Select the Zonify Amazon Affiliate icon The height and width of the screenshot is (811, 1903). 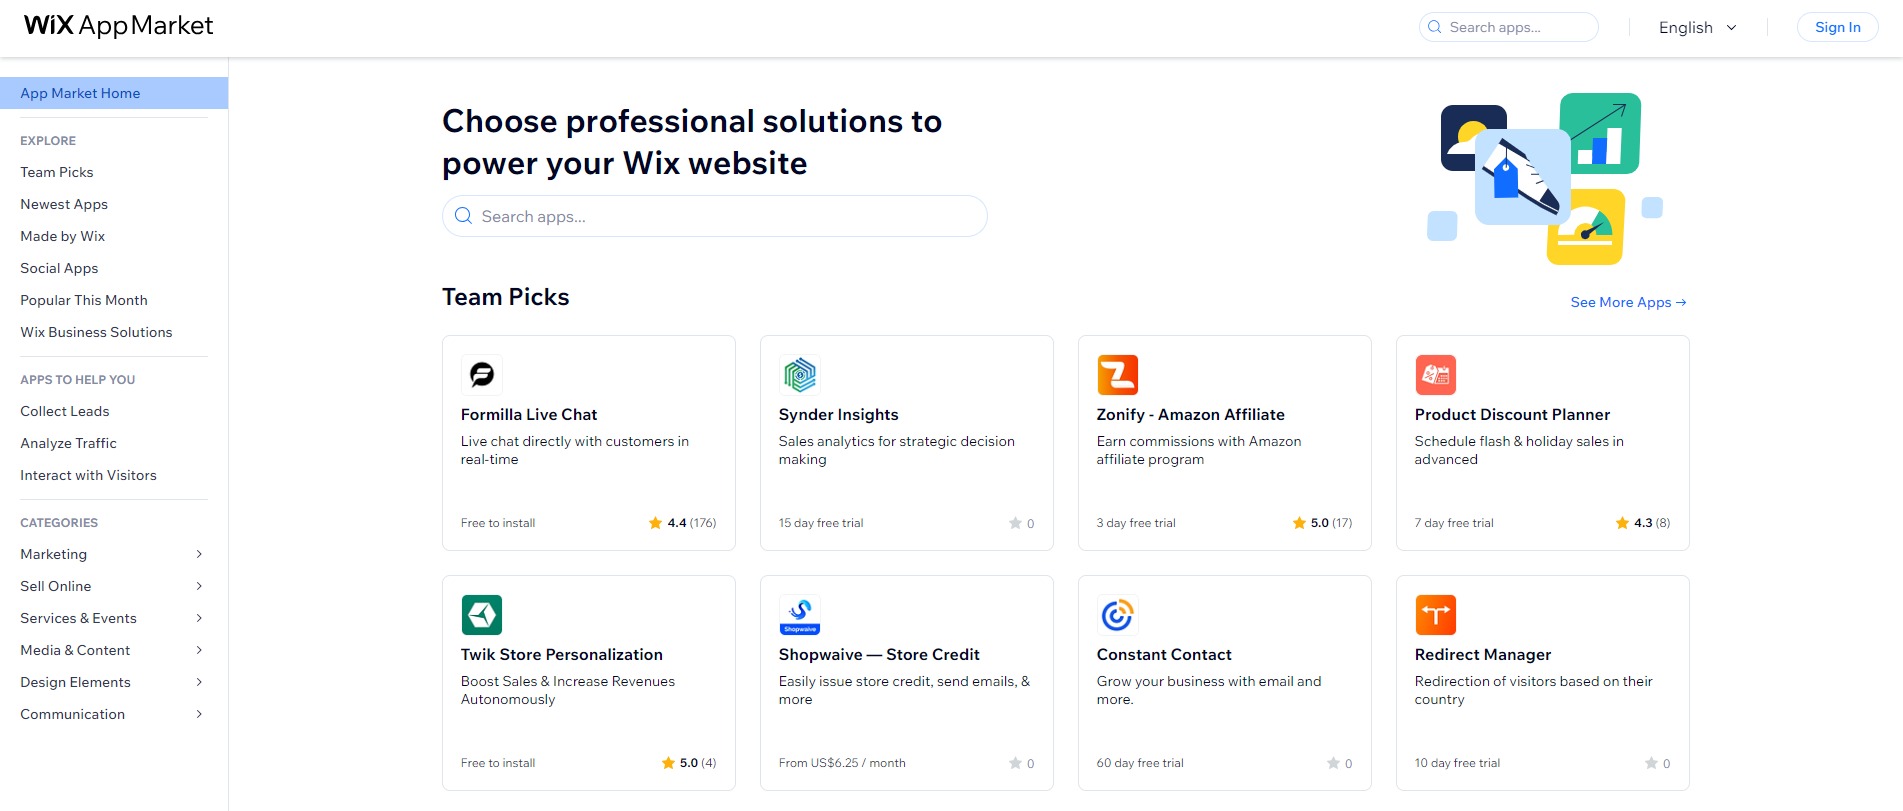click(1118, 375)
